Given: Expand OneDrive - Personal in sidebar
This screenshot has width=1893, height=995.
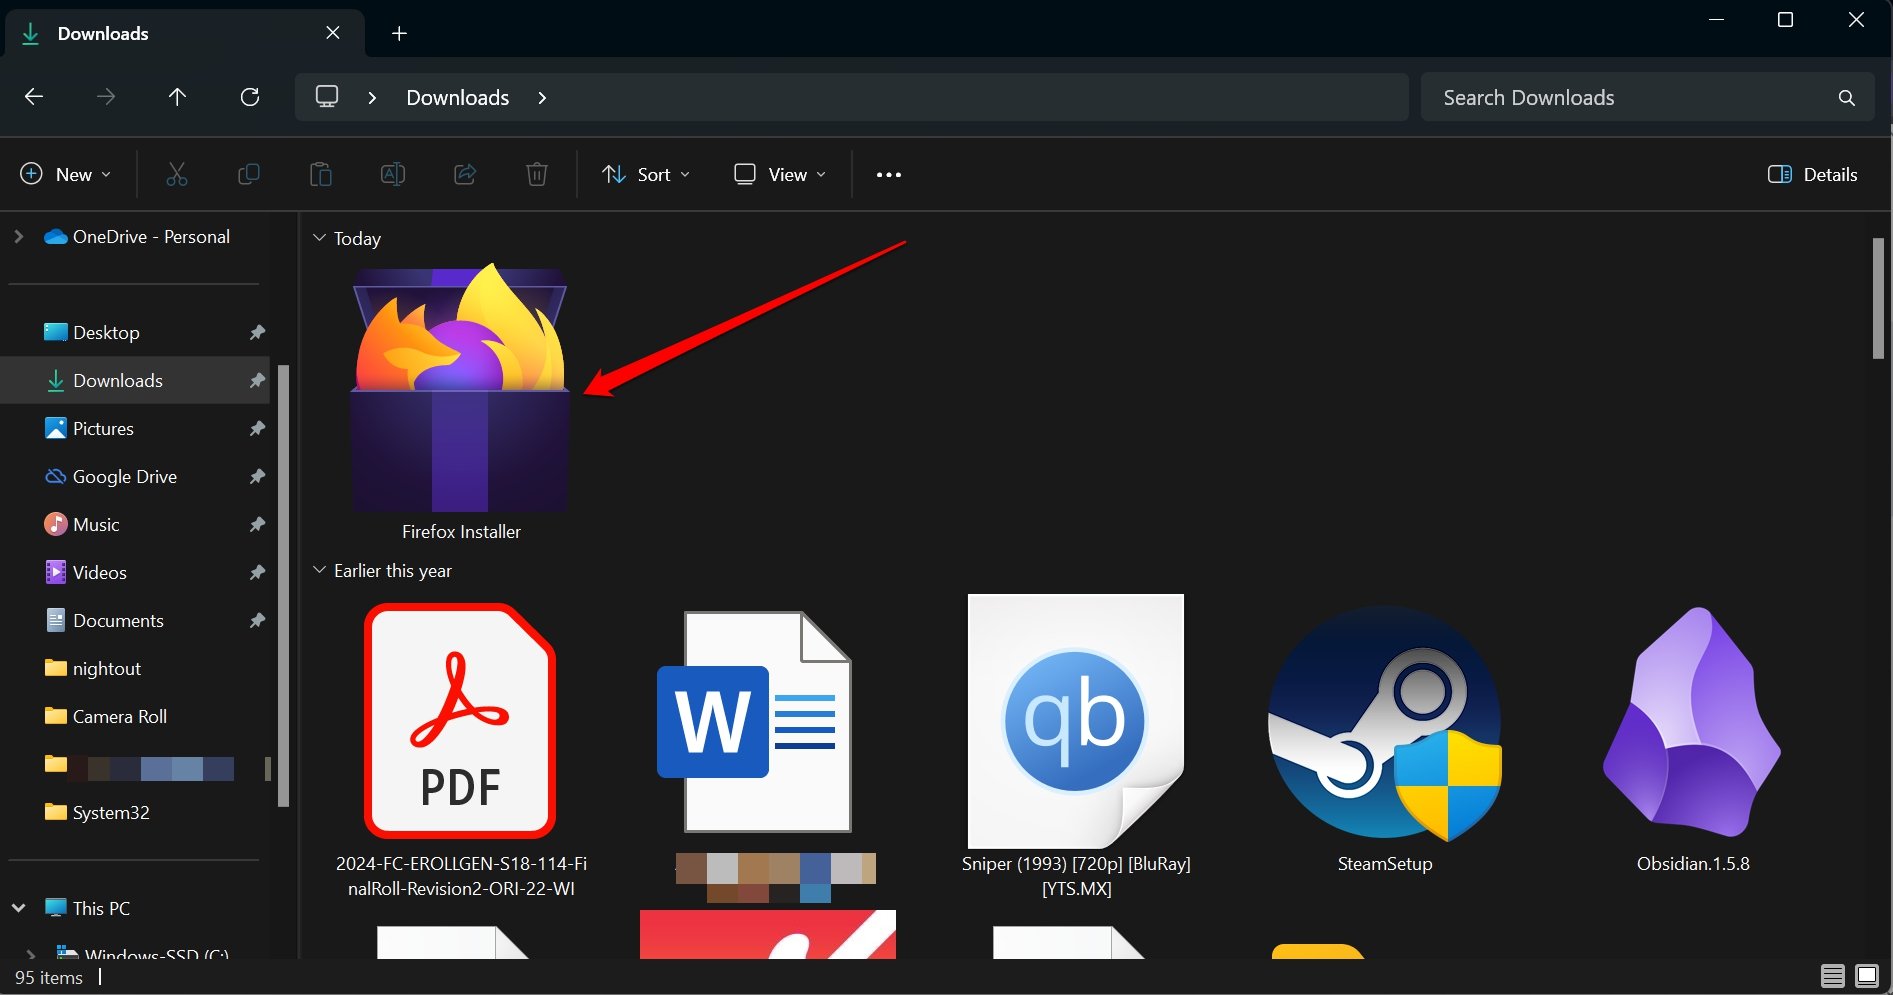Looking at the screenshot, I should tap(18, 236).
